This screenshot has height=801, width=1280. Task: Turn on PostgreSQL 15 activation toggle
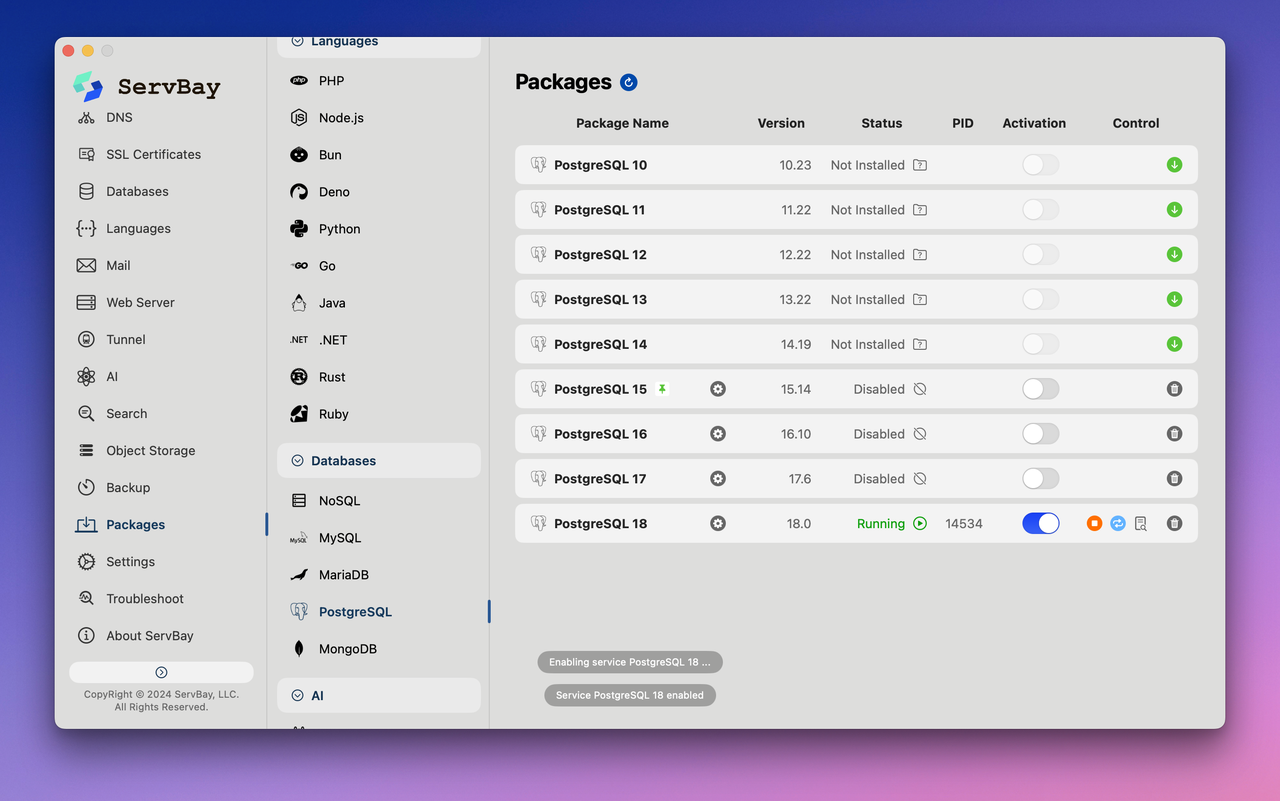1040,389
